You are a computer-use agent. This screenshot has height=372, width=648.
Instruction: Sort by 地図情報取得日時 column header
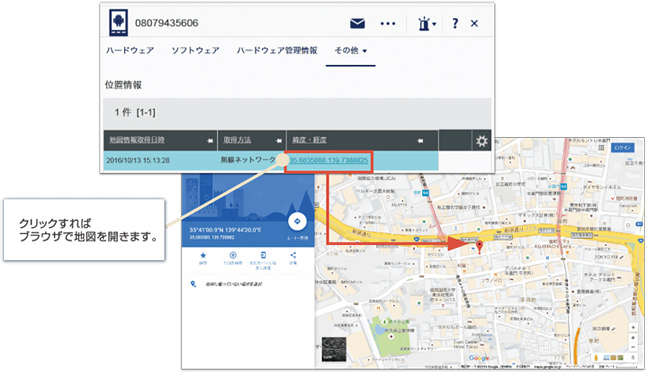point(137,140)
